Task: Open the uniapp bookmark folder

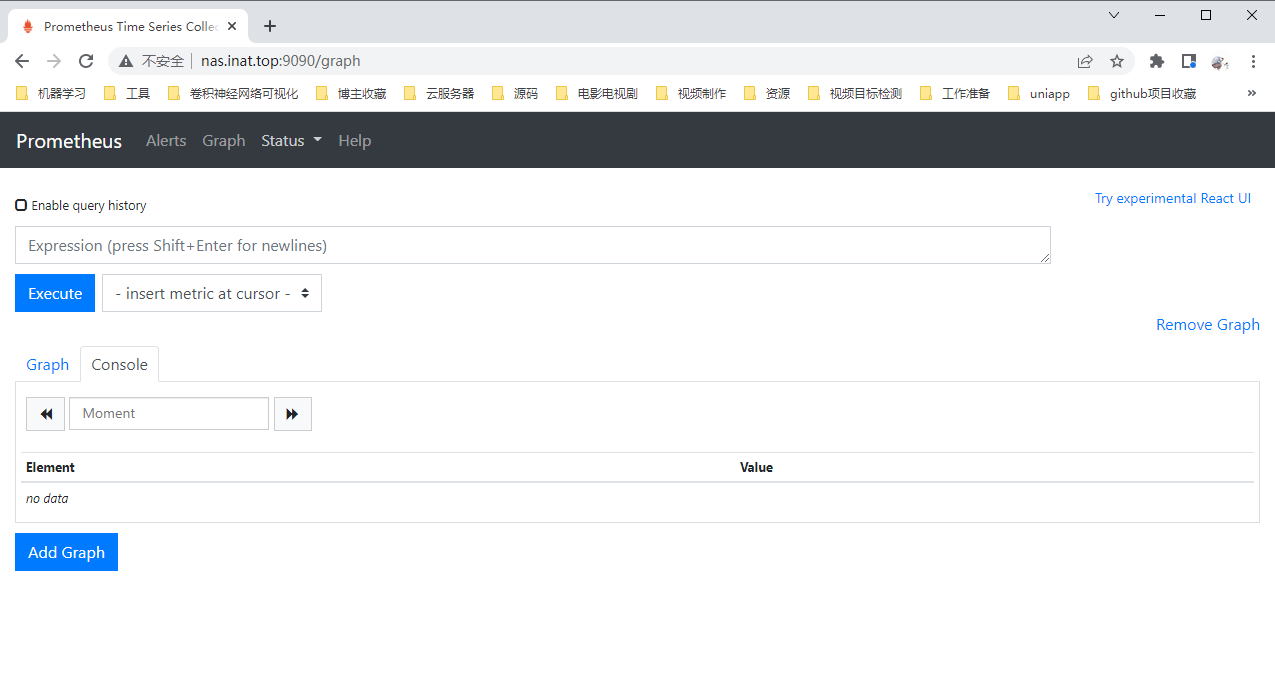Action: [x=1039, y=93]
